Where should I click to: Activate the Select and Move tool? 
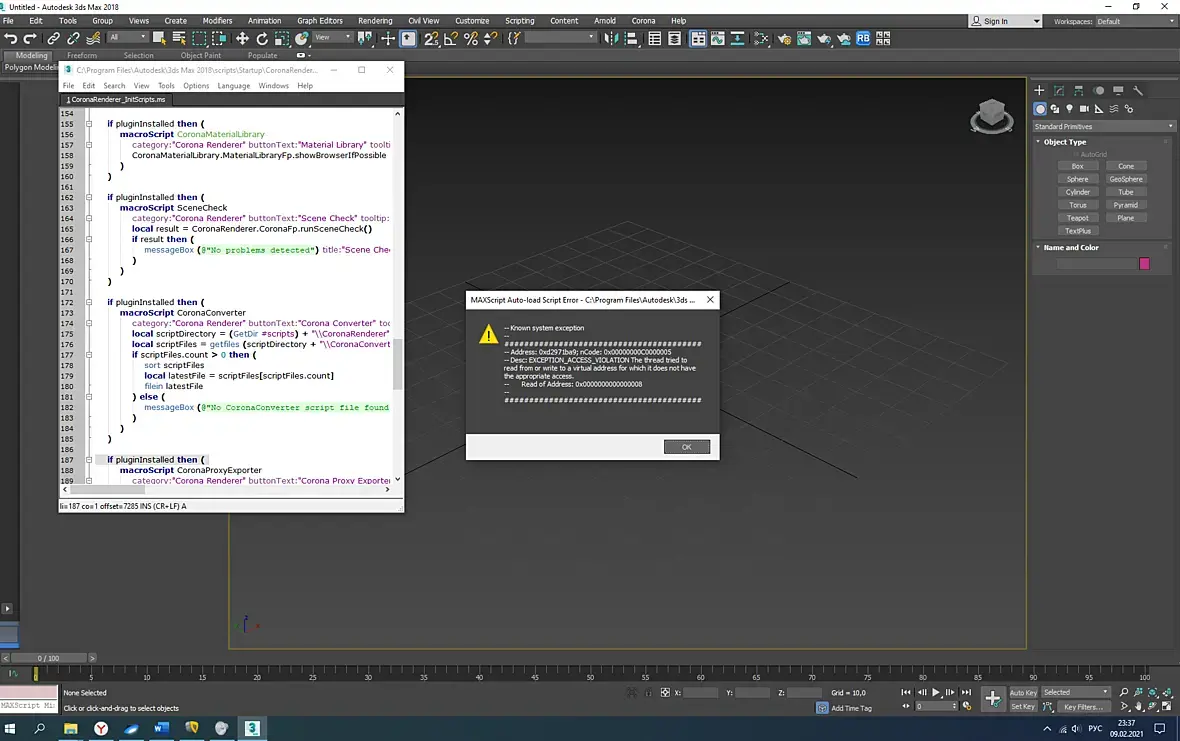[x=242, y=38]
